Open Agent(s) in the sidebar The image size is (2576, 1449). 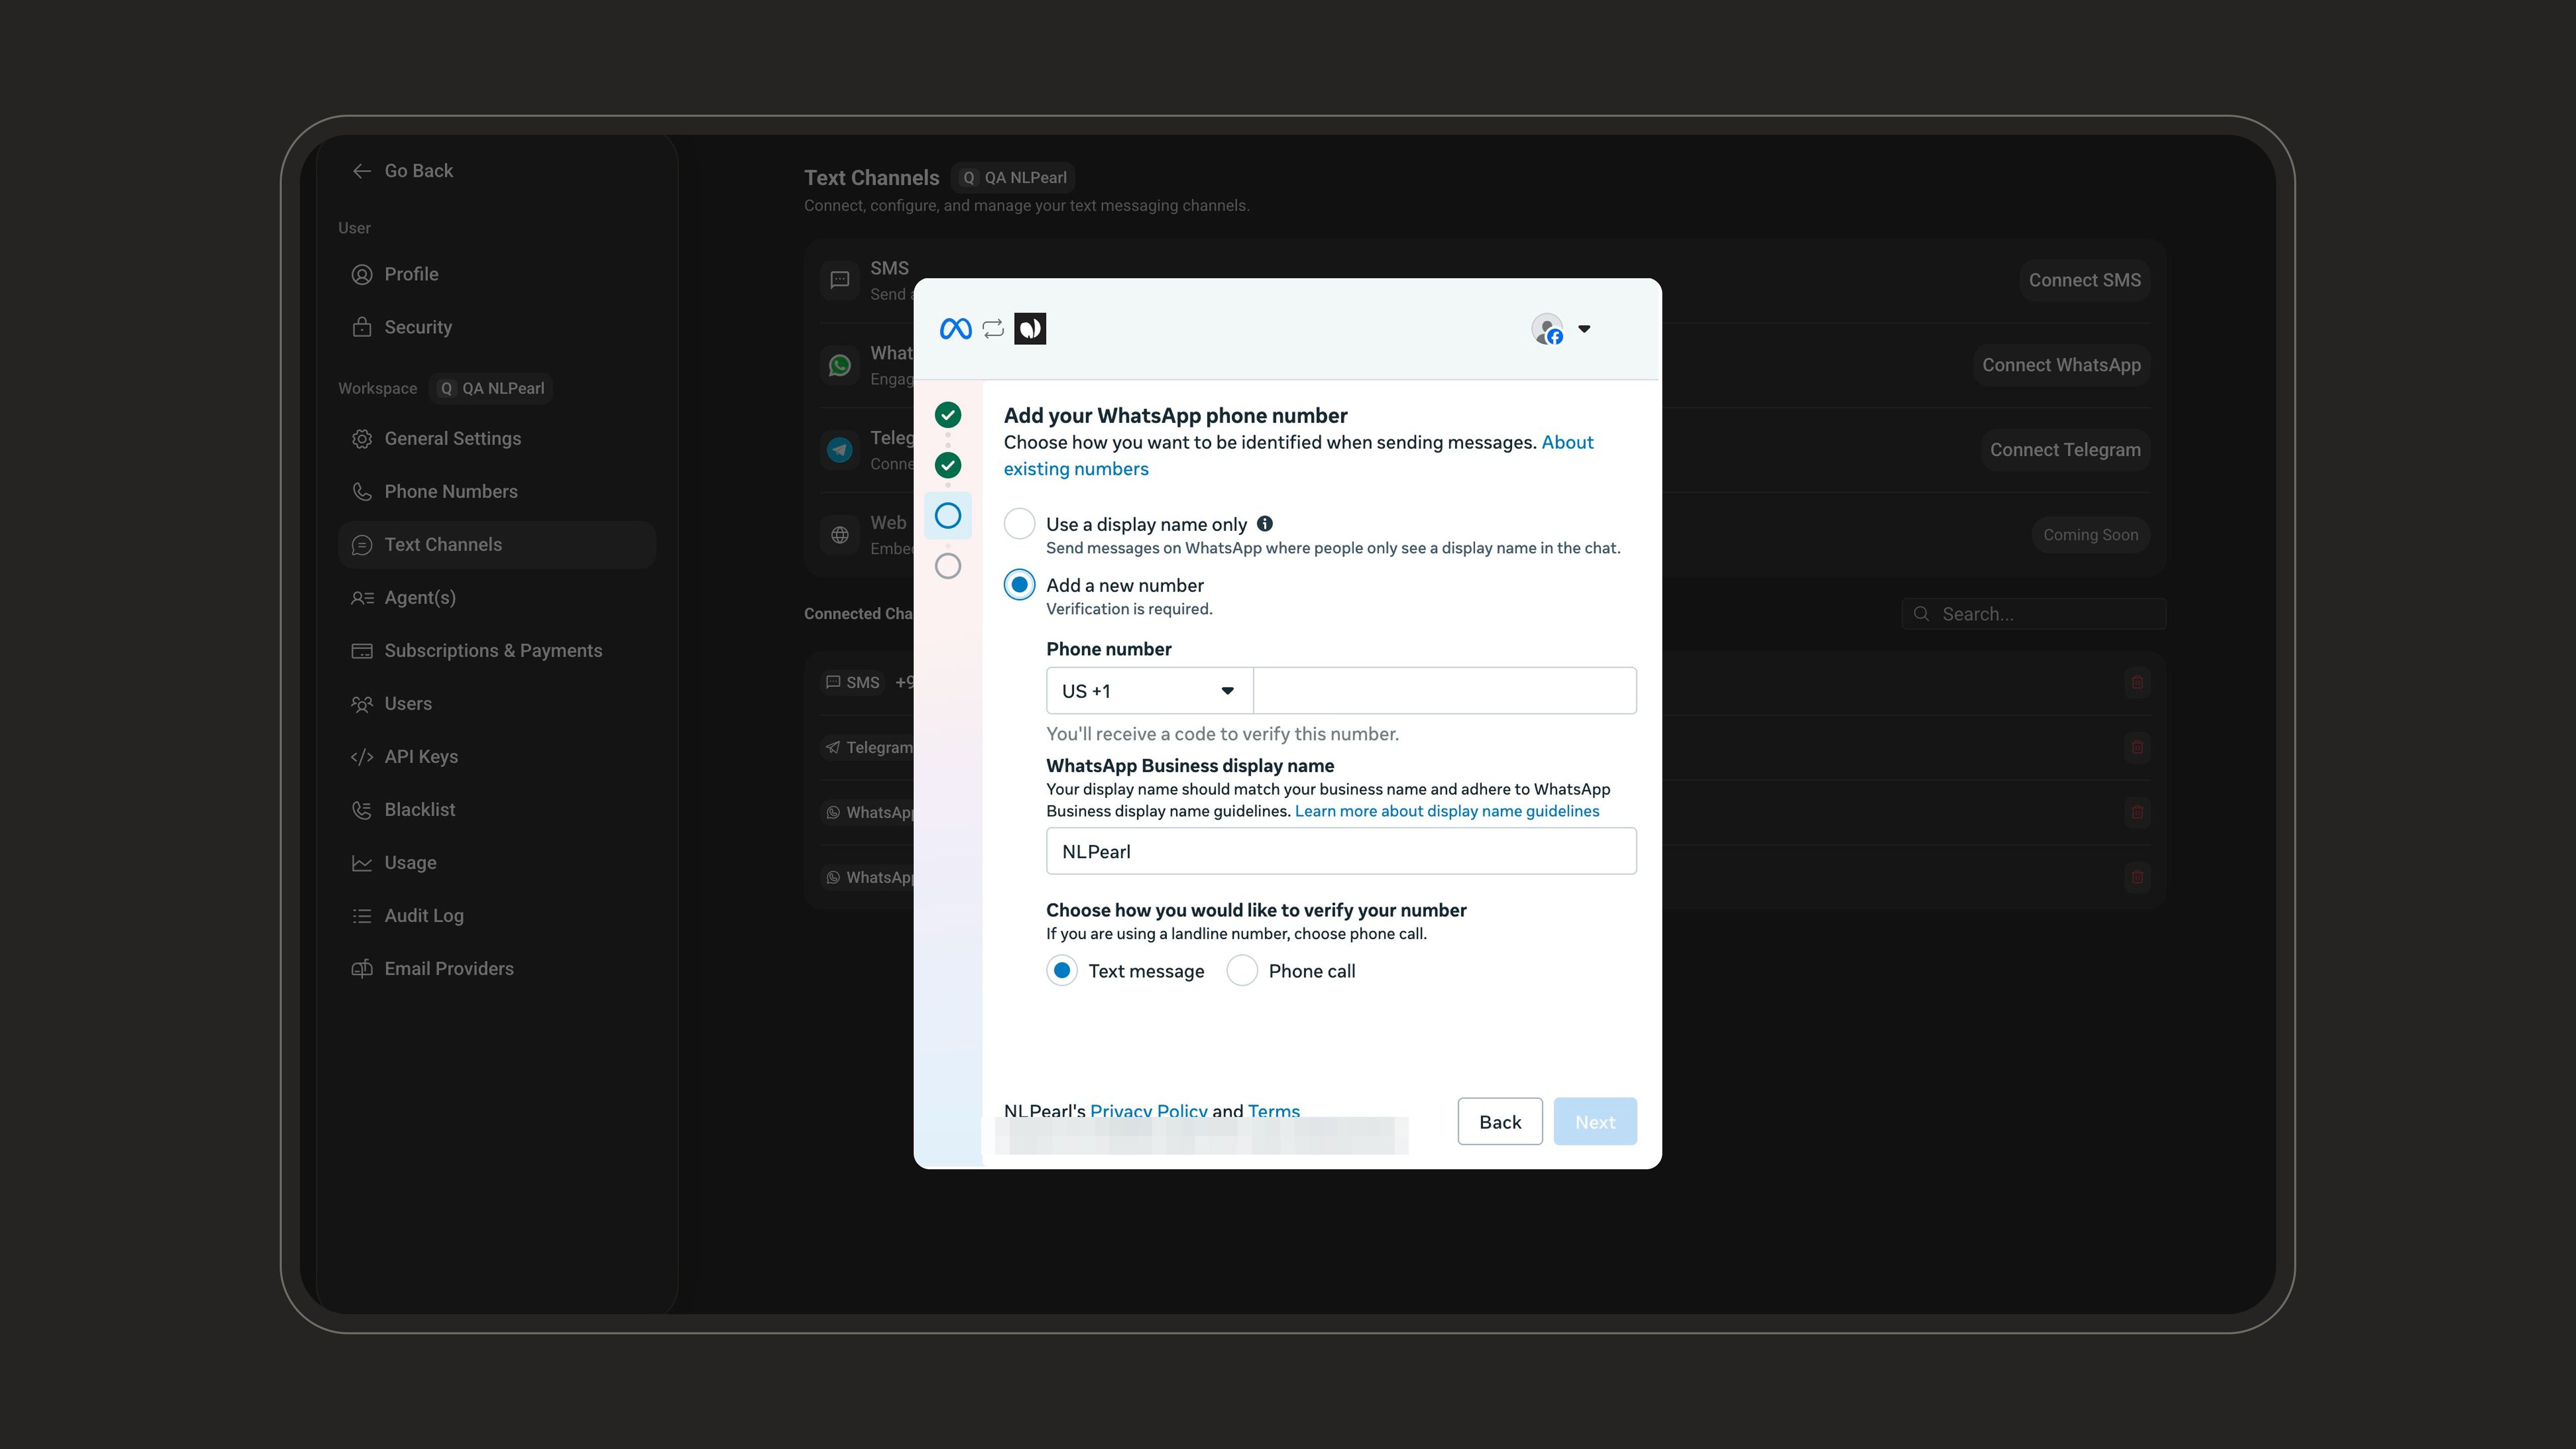point(497,597)
